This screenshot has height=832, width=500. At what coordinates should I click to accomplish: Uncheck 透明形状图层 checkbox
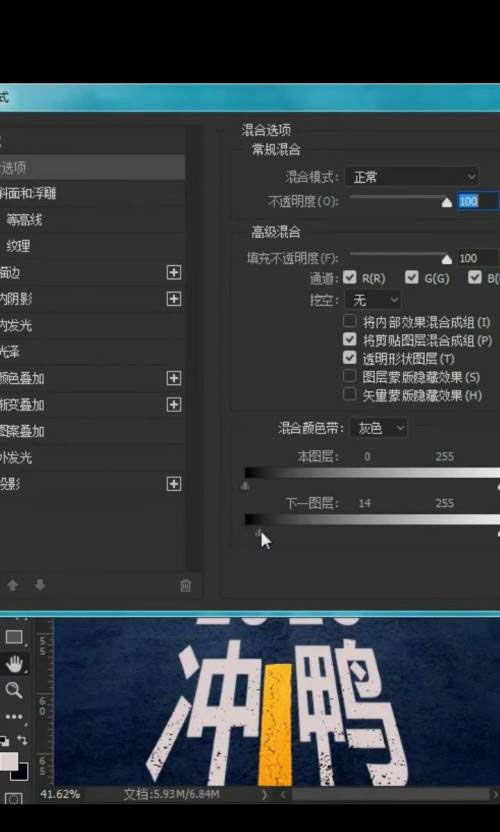pos(349,358)
